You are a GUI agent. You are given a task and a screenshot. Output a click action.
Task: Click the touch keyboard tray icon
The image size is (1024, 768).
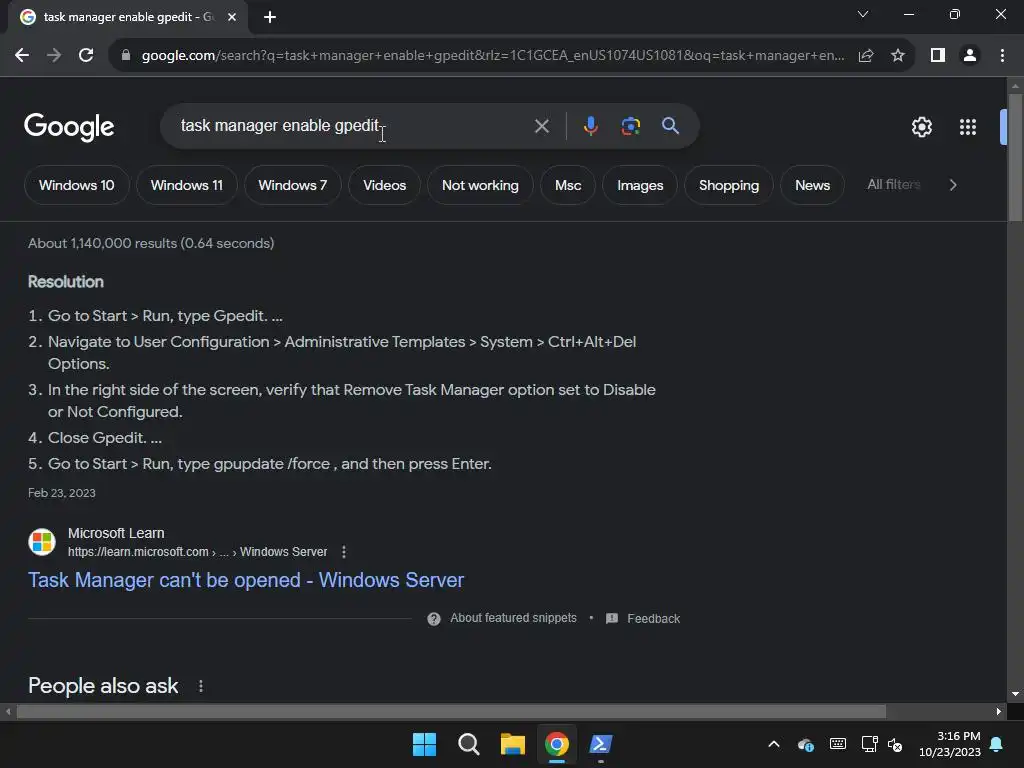[x=838, y=744]
